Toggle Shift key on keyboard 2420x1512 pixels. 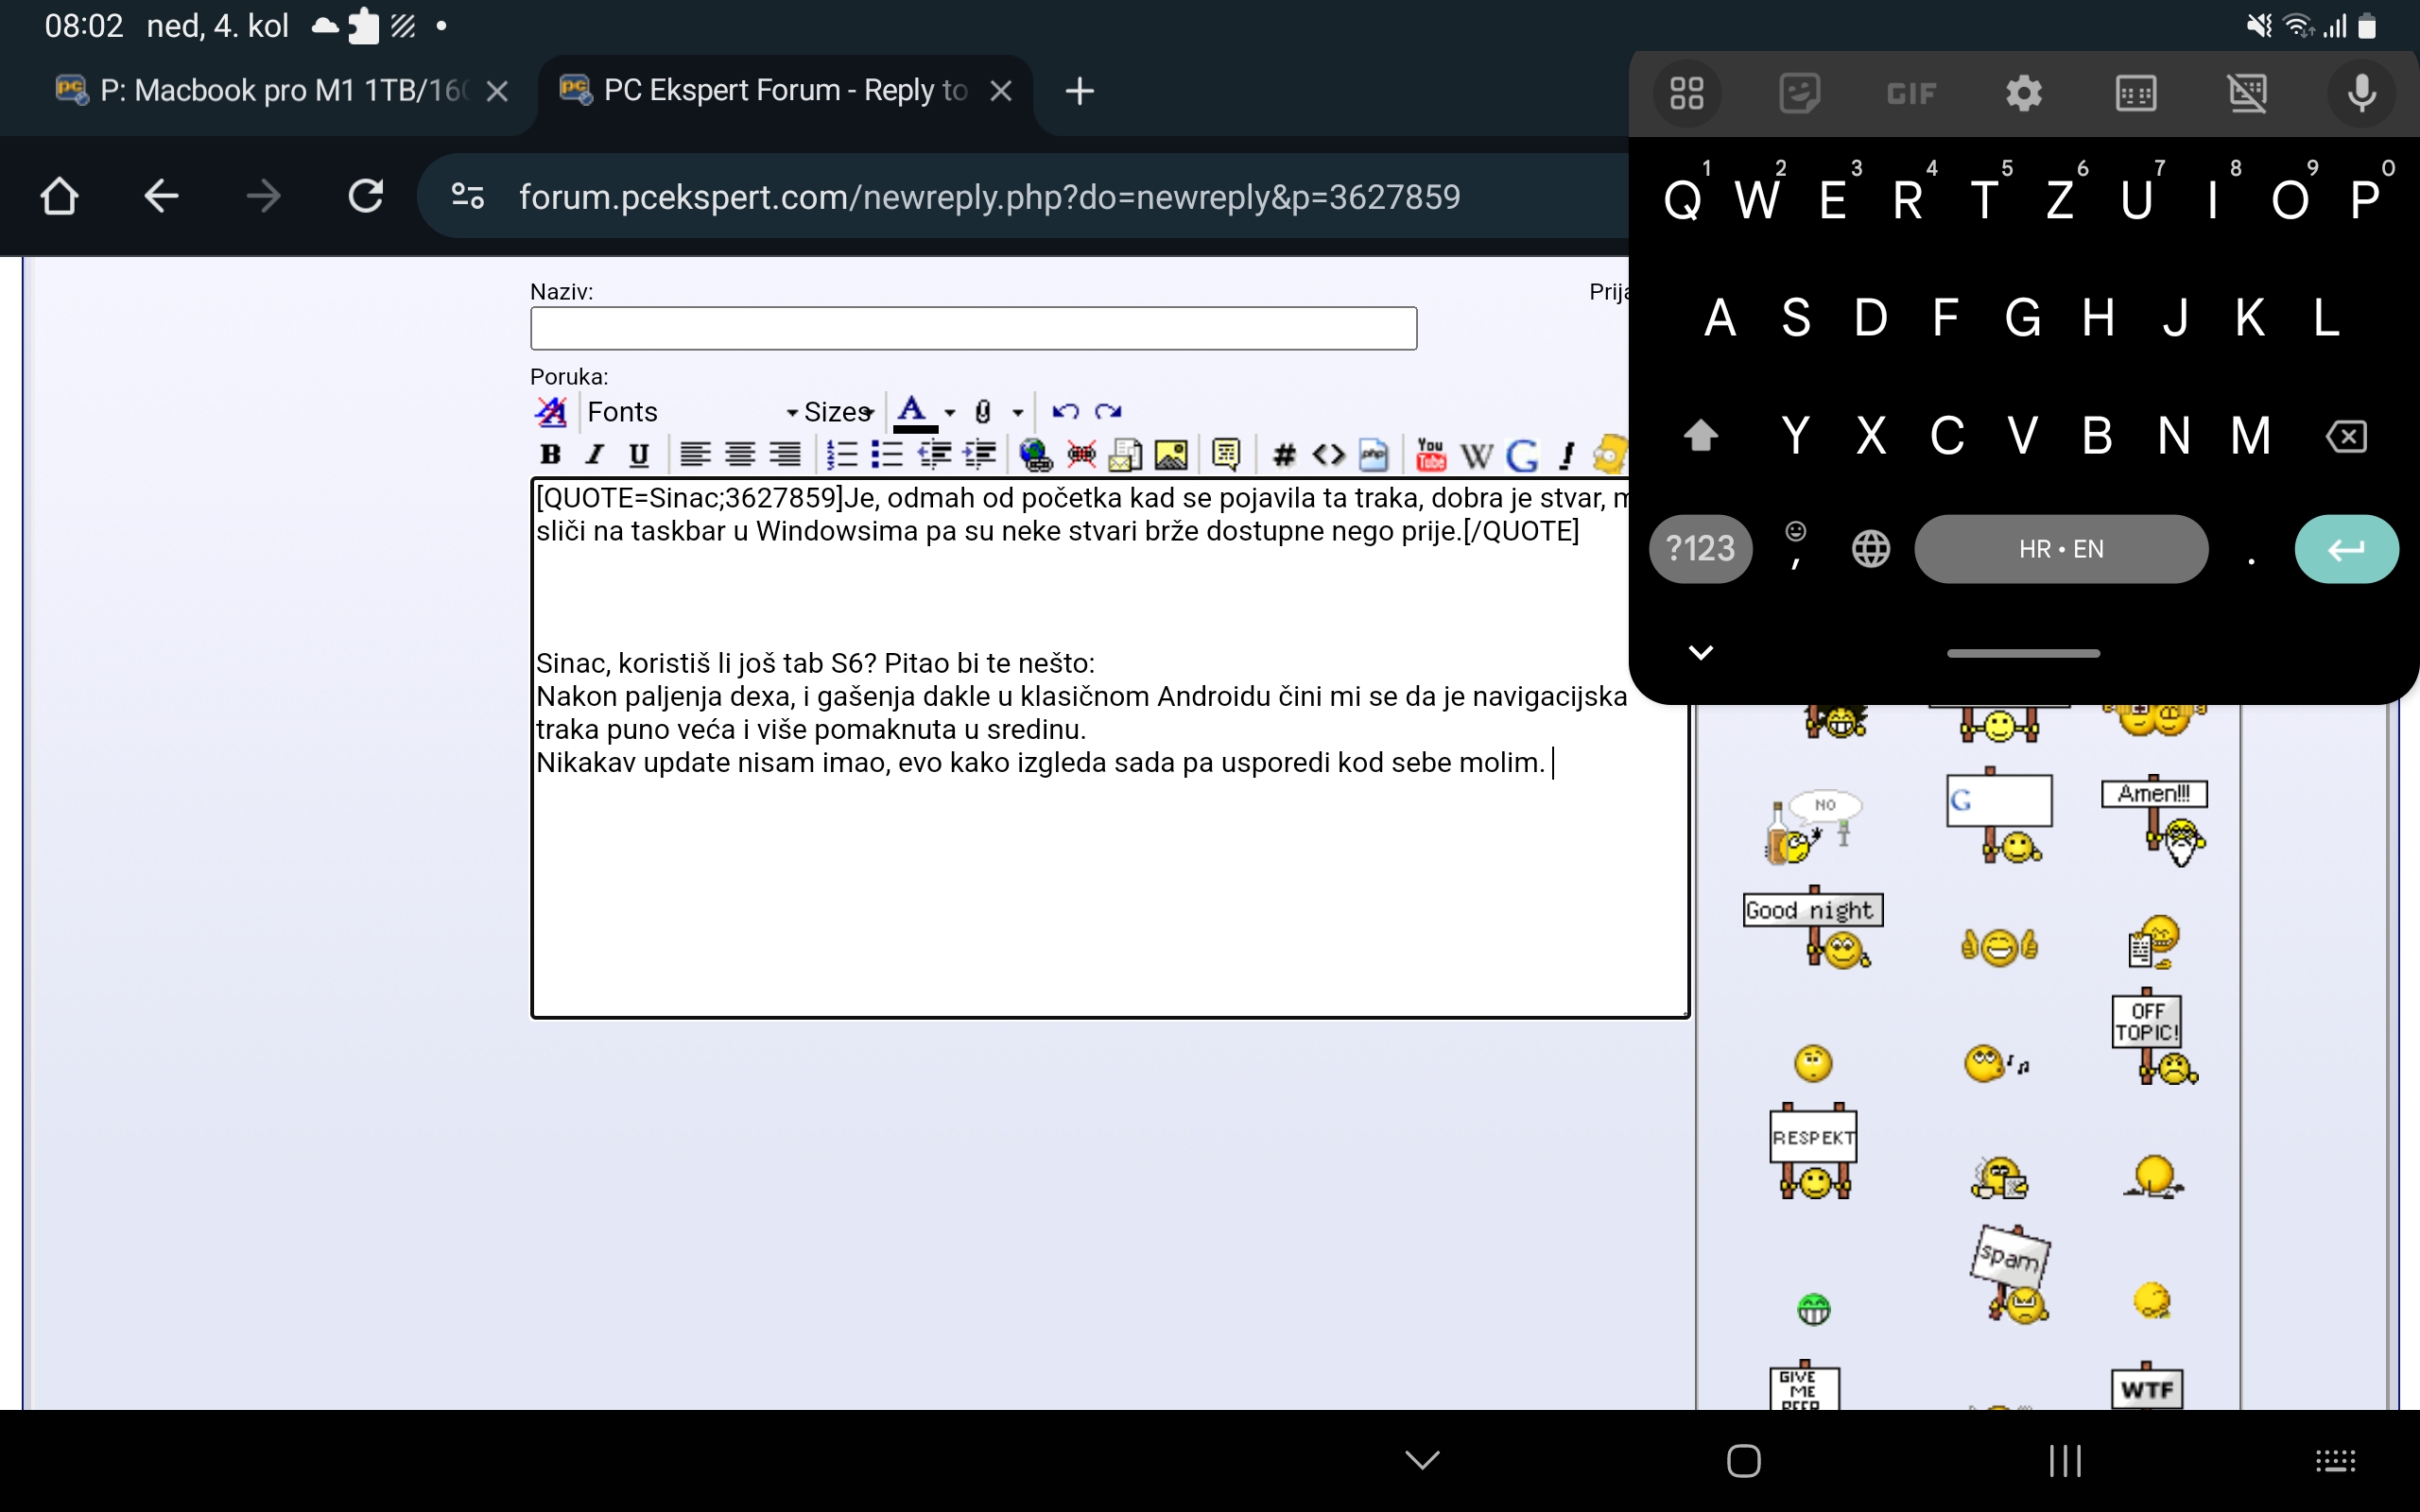[1700, 436]
